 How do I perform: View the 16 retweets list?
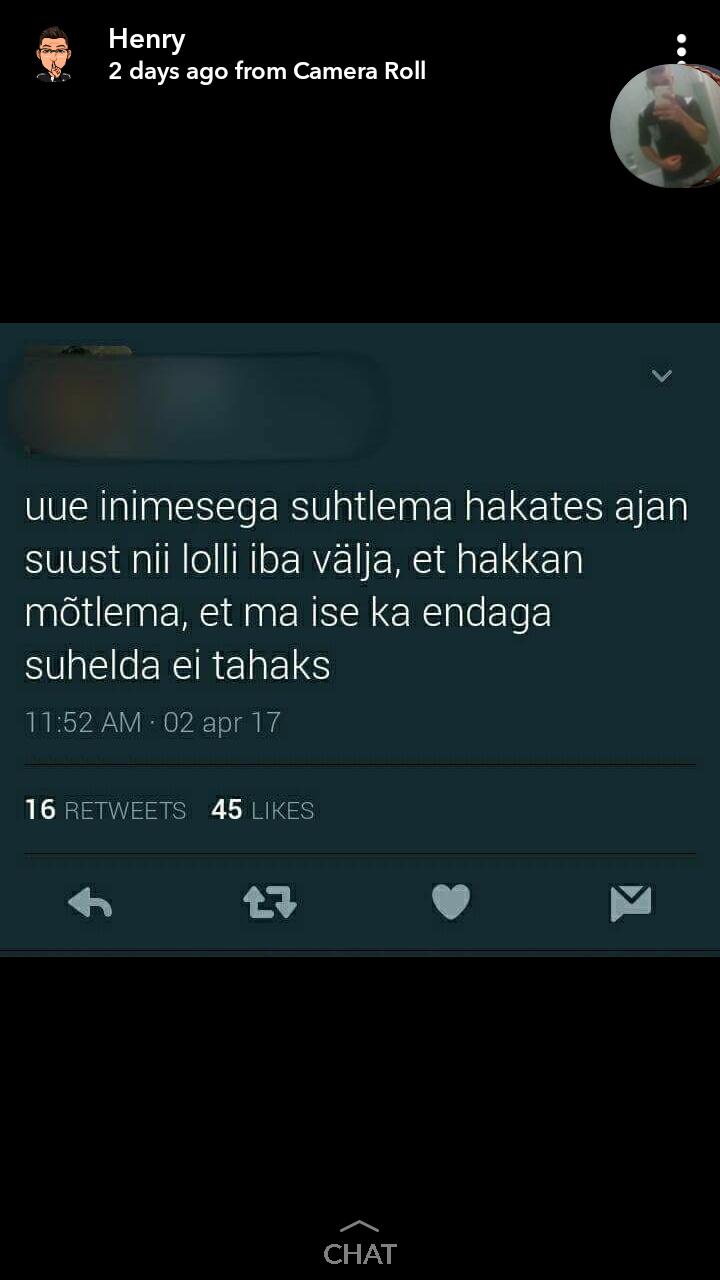click(105, 810)
